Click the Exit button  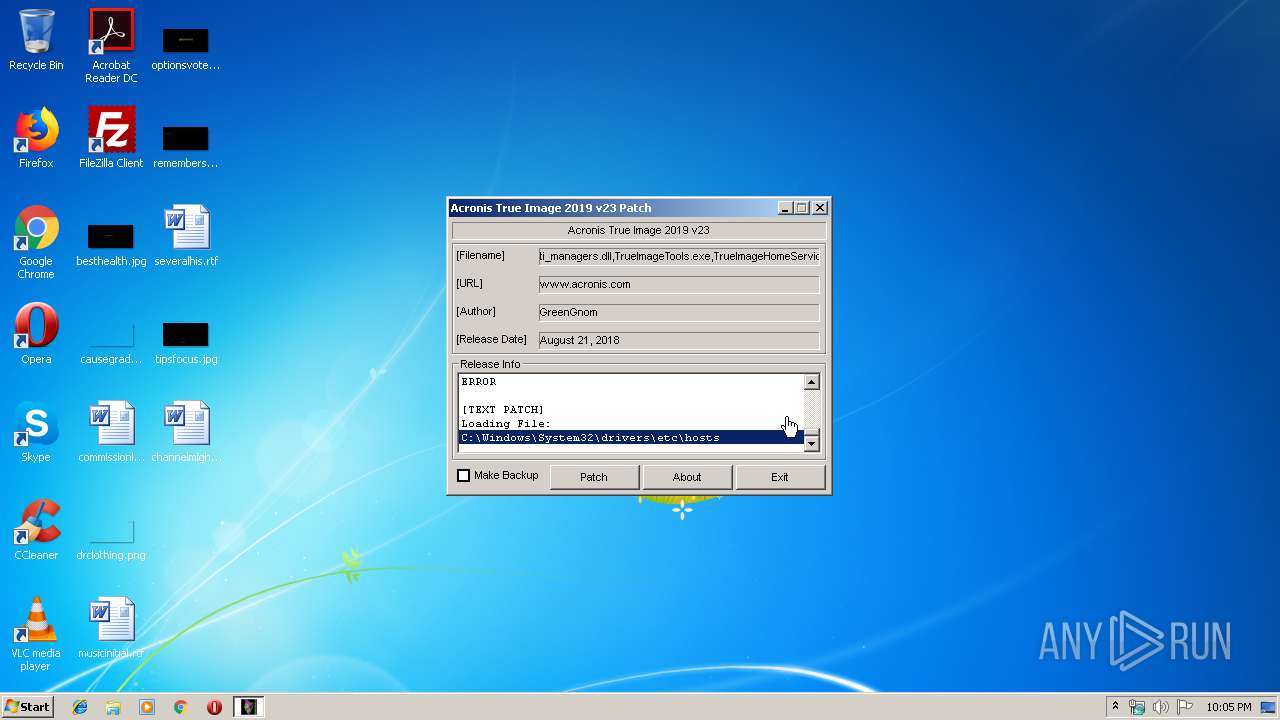click(x=780, y=477)
